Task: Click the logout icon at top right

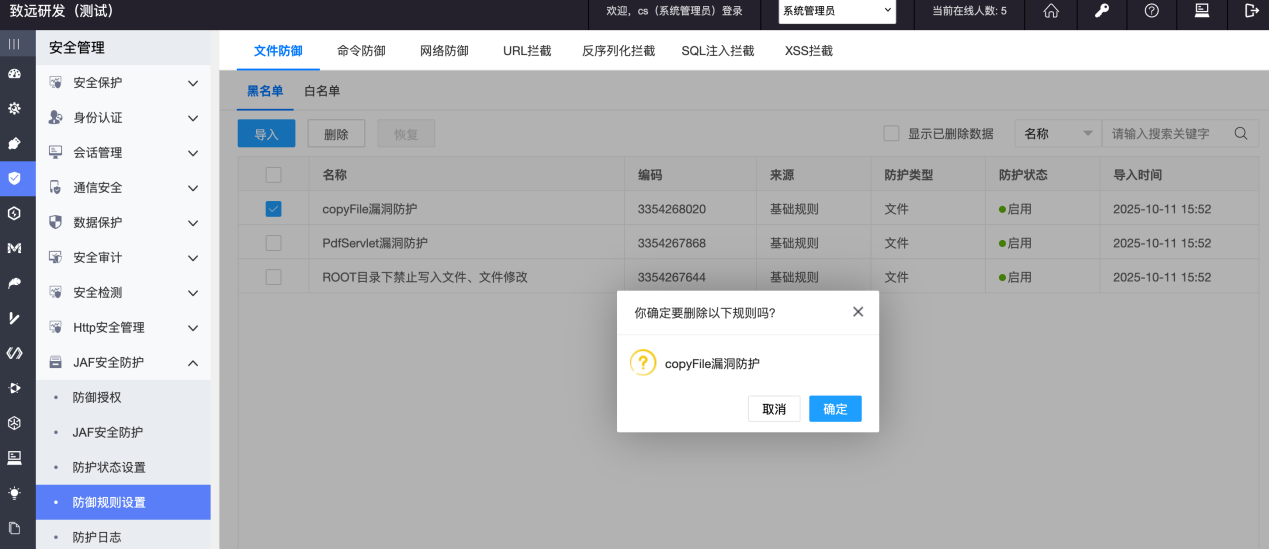Action: pyautogui.click(x=1251, y=11)
